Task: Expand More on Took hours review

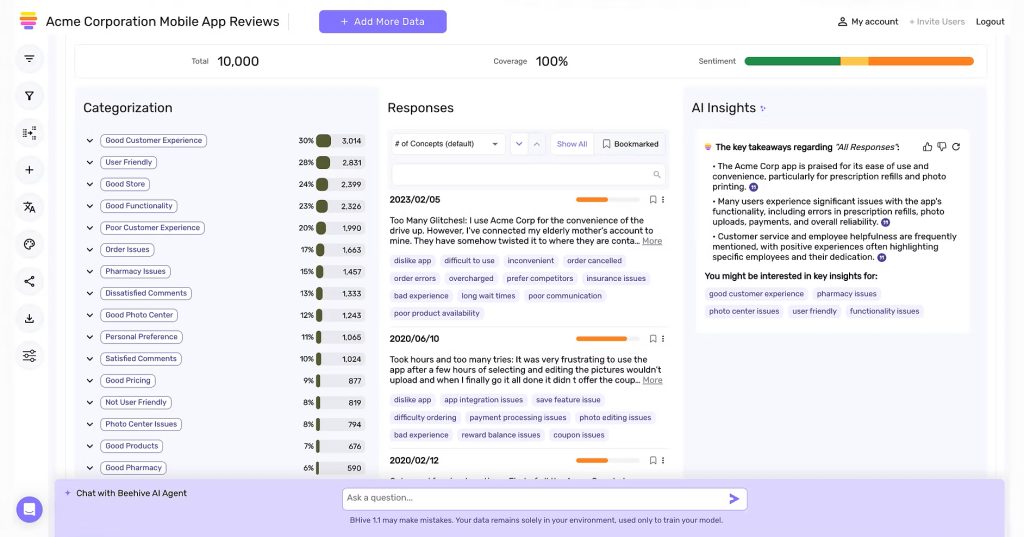Action: pos(652,380)
